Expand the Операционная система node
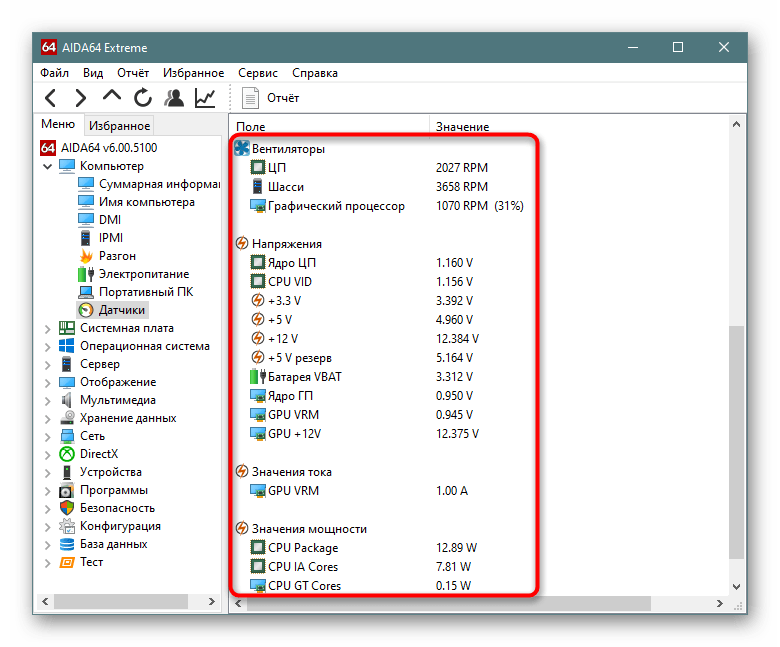 47,347
